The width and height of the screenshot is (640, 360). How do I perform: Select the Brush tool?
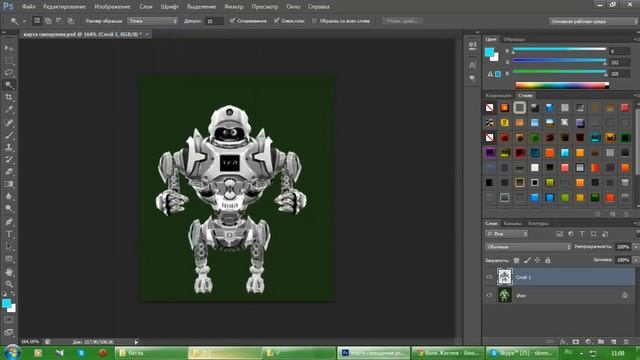9,134
